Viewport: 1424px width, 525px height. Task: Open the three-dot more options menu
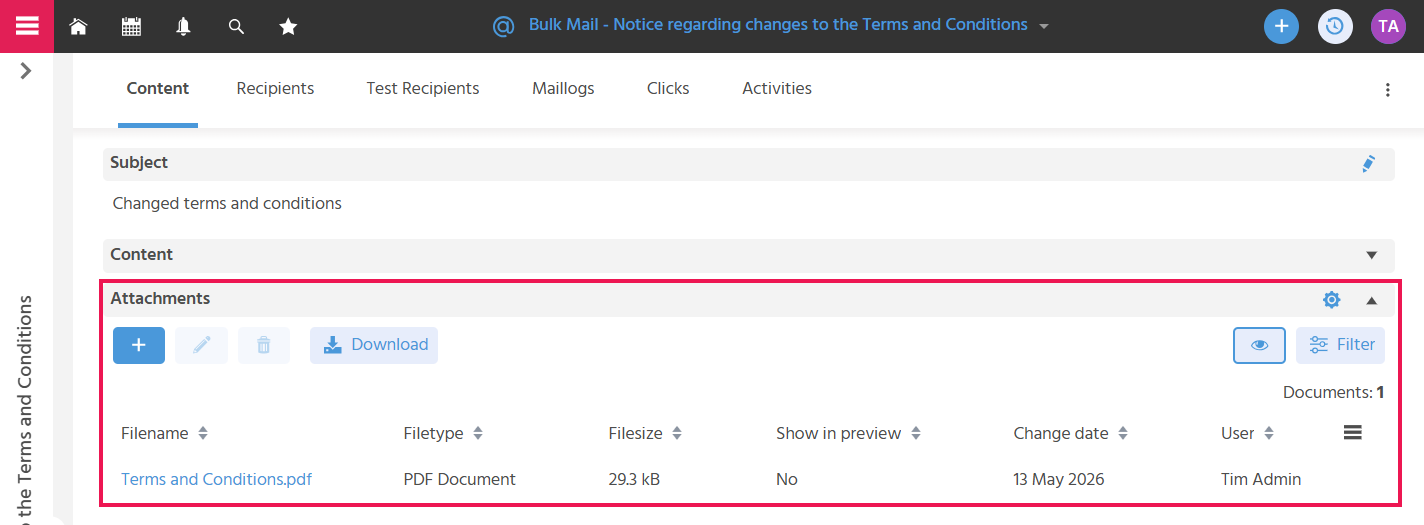coord(1387,90)
